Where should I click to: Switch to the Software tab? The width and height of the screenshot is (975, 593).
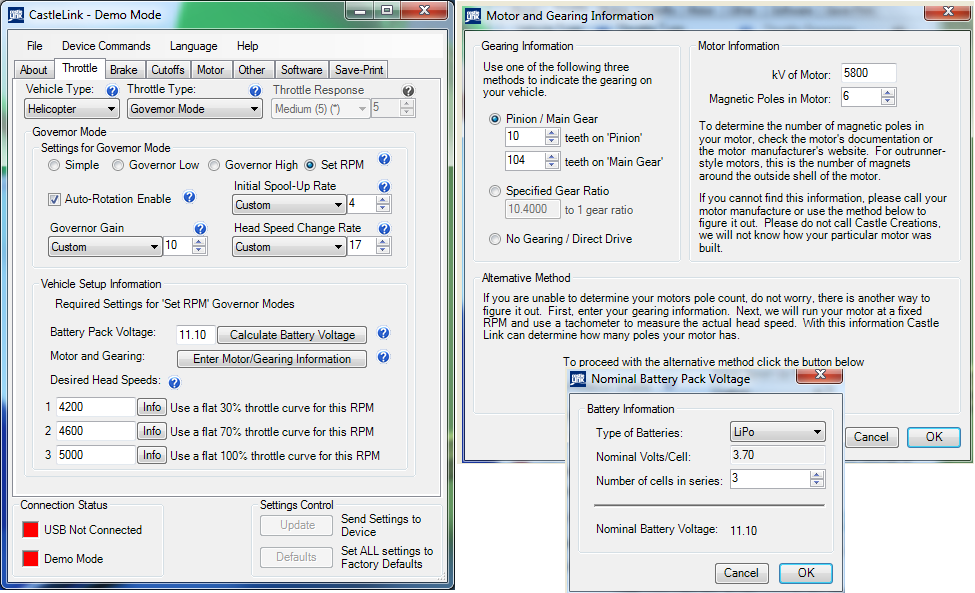pyautogui.click(x=302, y=70)
